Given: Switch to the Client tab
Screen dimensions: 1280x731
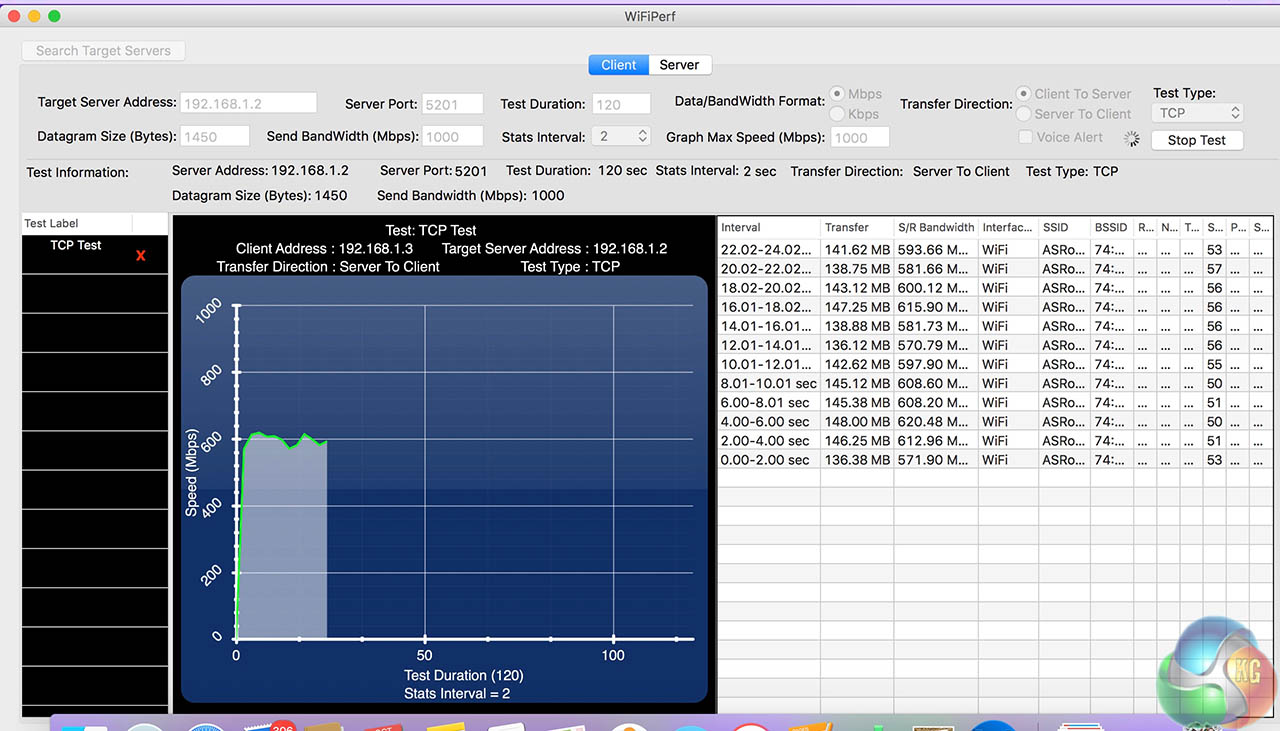Looking at the screenshot, I should point(618,65).
